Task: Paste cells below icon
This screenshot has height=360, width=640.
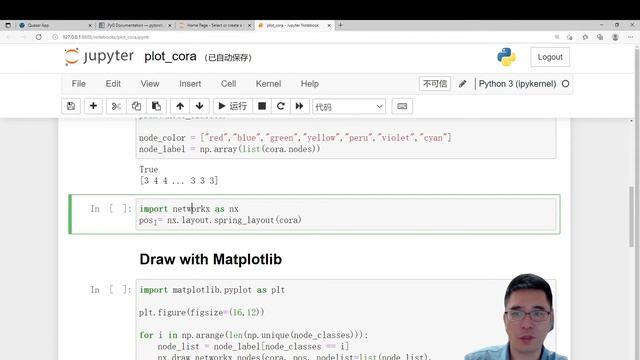Action: pyautogui.click(x=156, y=106)
